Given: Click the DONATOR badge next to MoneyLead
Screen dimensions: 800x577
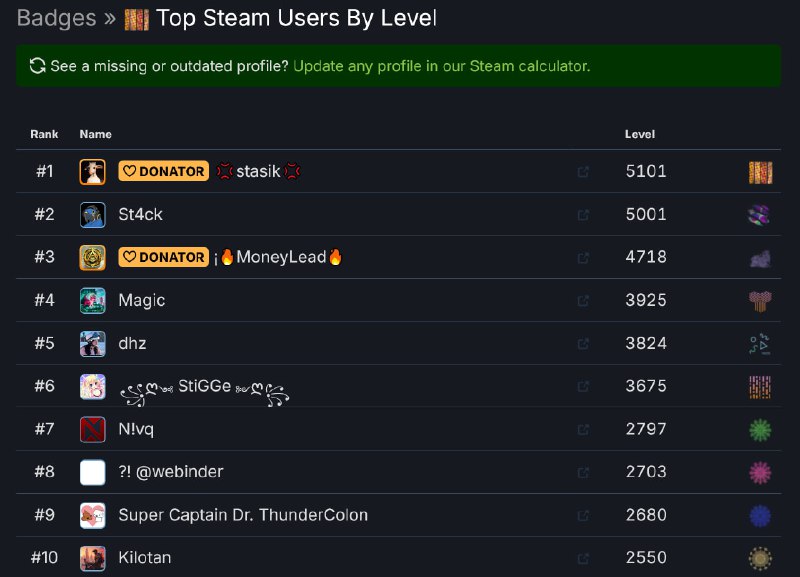Looking at the screenshot, I should click(163, 257).
